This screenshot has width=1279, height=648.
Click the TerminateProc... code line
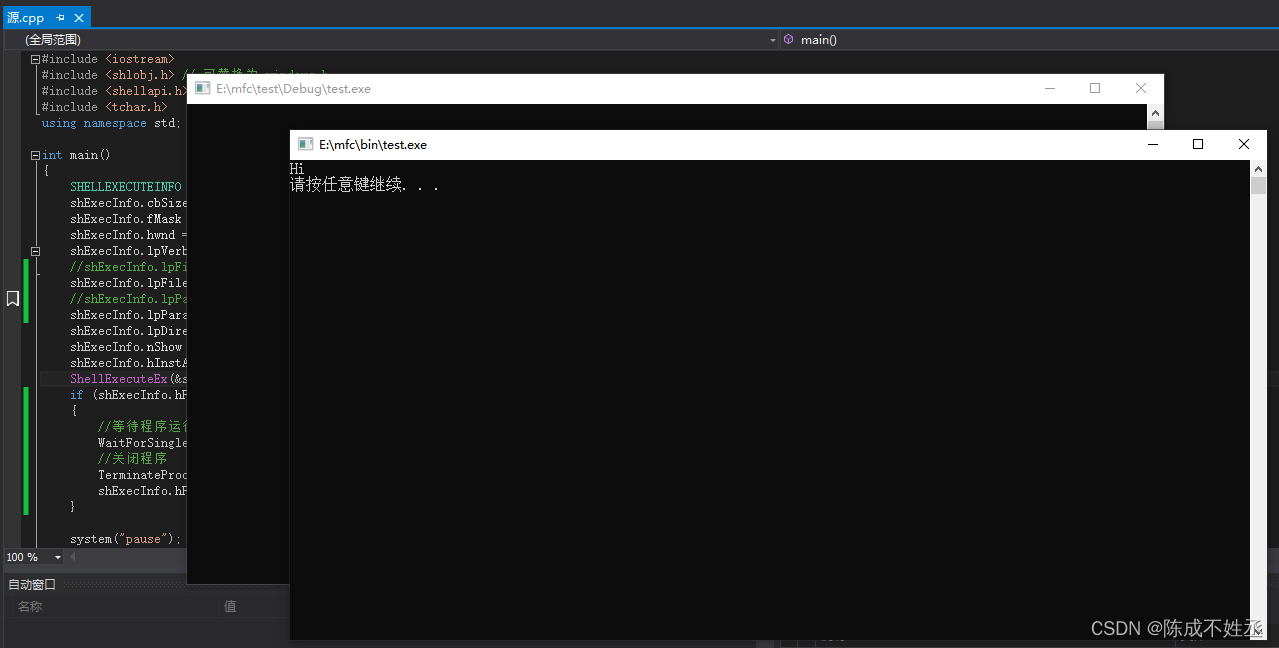coord(142,475)
